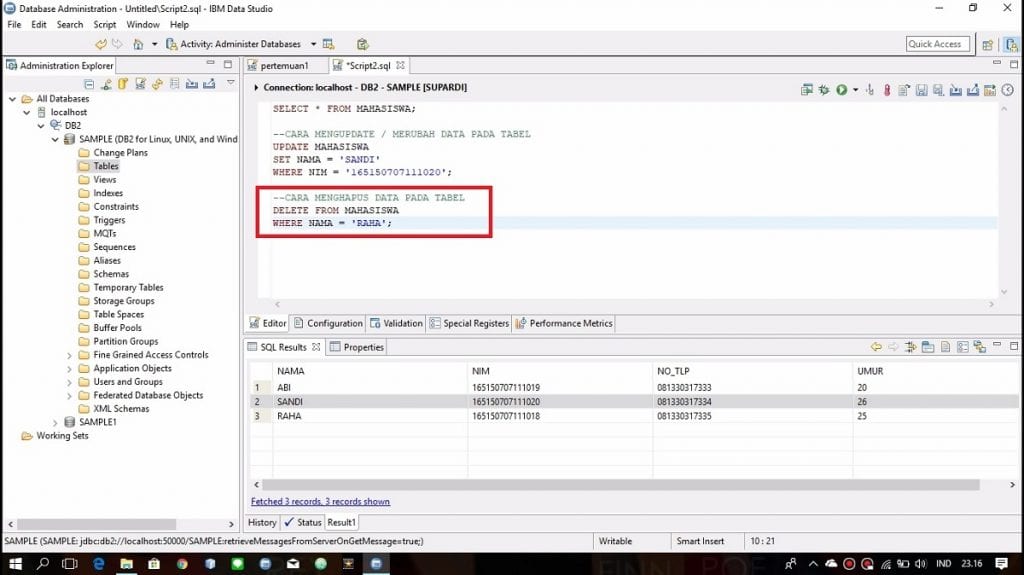
Task: Expand the SAMPLE1 database node
Action: pyautogui.click(x=55, y=422)
